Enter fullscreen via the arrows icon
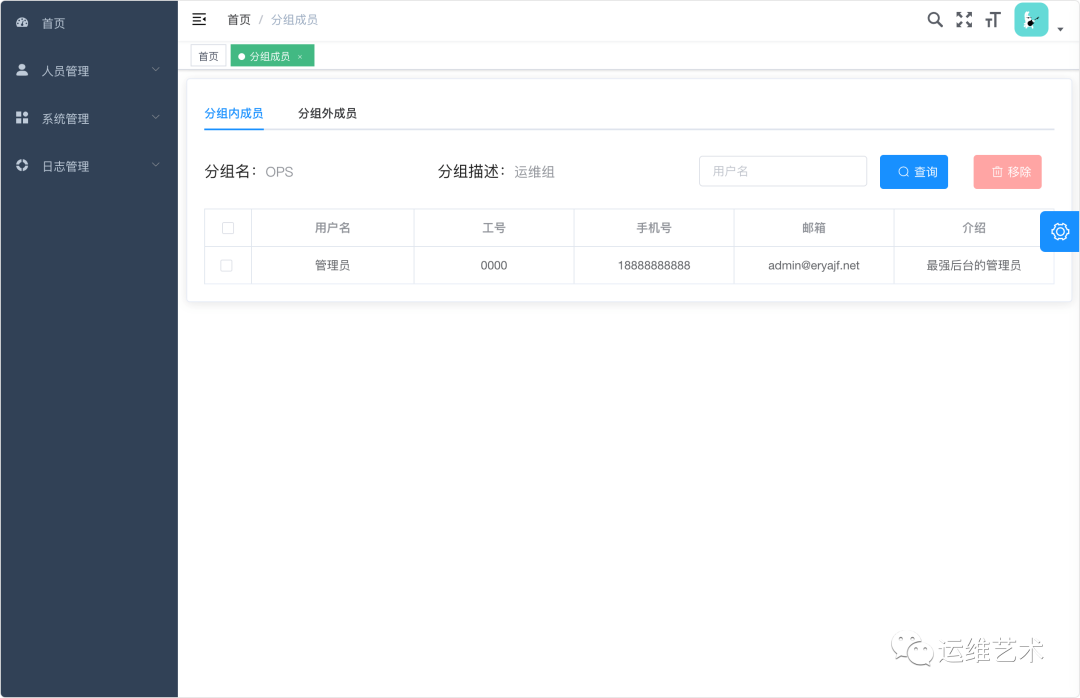1080x698 pixels. [x=964, y=18]
